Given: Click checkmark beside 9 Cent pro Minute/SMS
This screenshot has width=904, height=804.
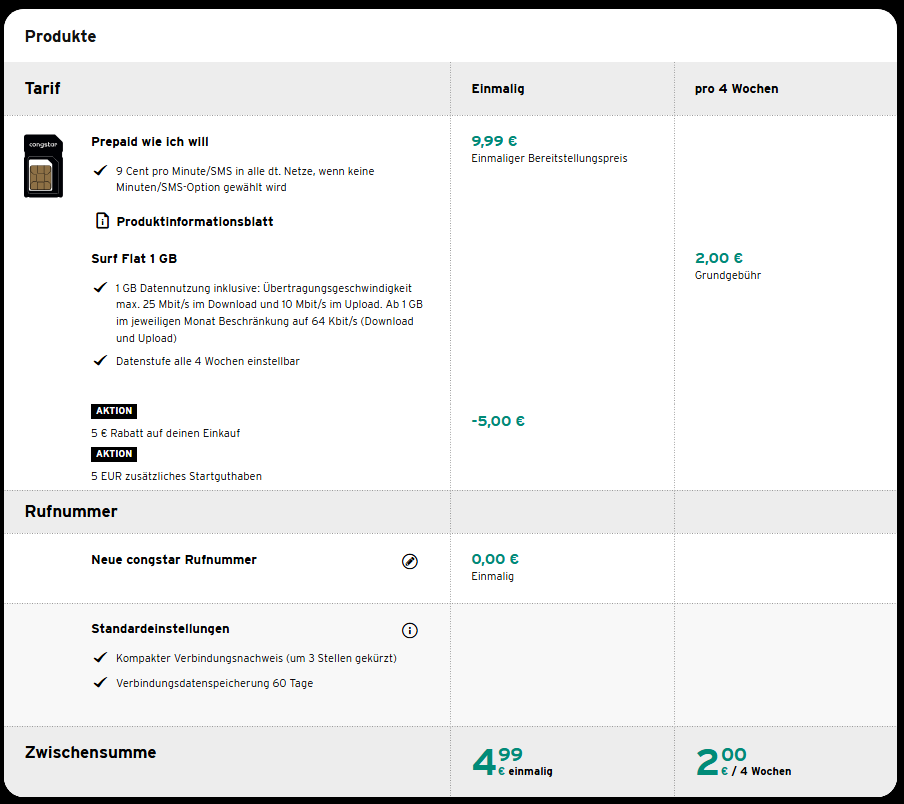Looking at the screenshot, I should click(x=100, y=171).
